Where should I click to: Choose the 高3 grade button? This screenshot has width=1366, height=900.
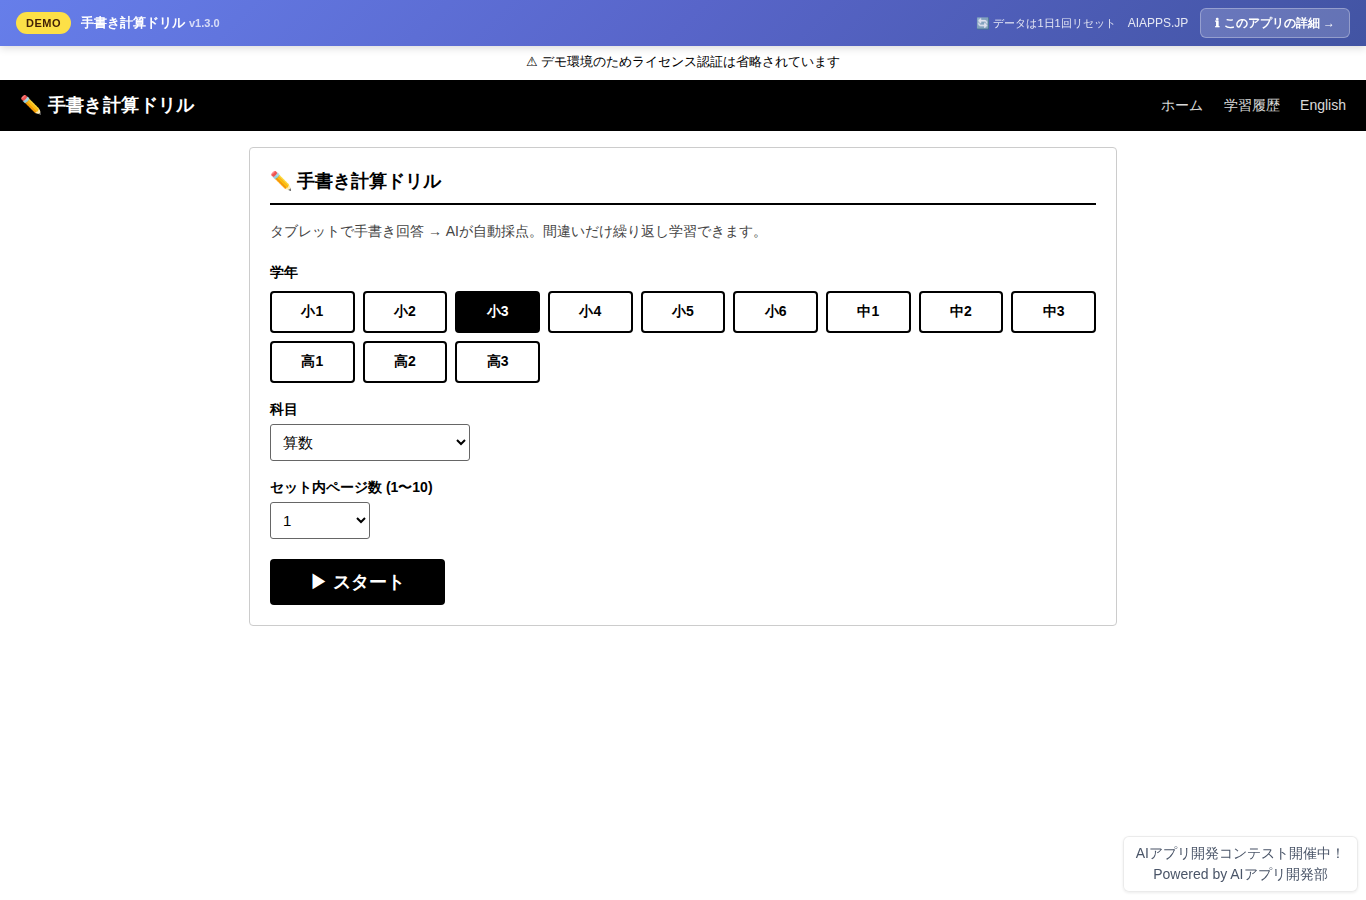point(497,362)
